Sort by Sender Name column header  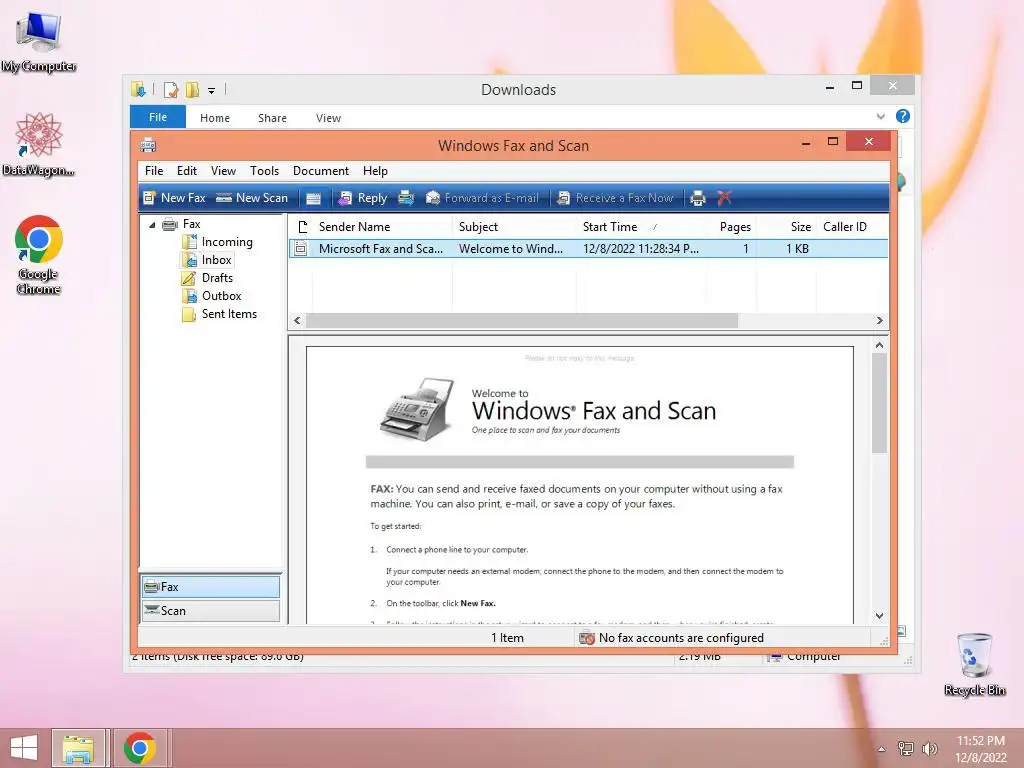coord(383,227)
